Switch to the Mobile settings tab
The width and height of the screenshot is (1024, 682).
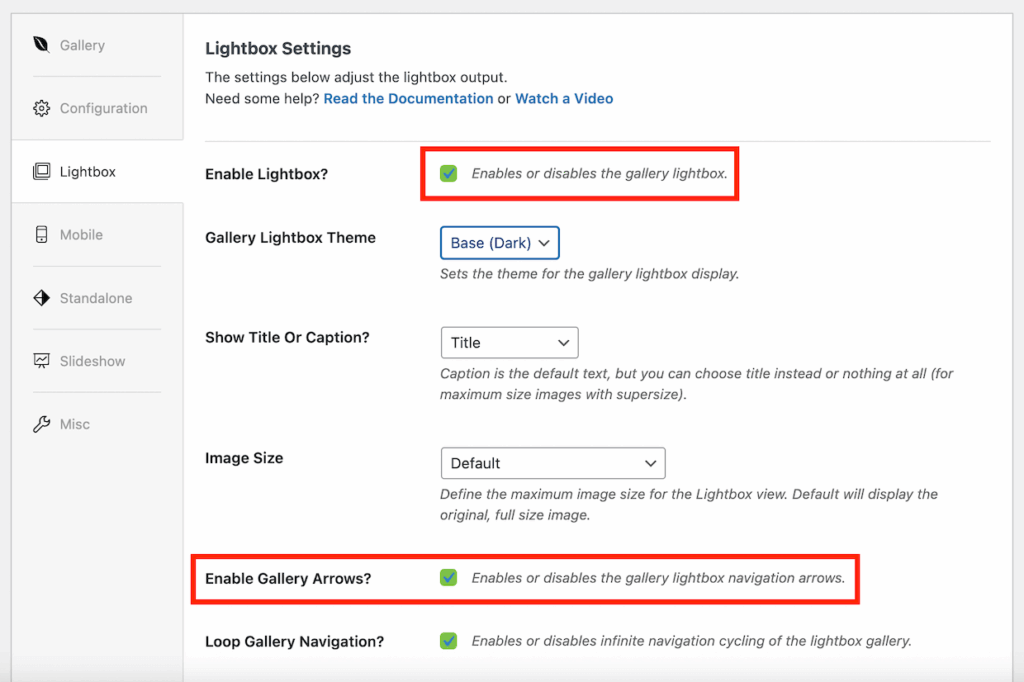point(79,234)
